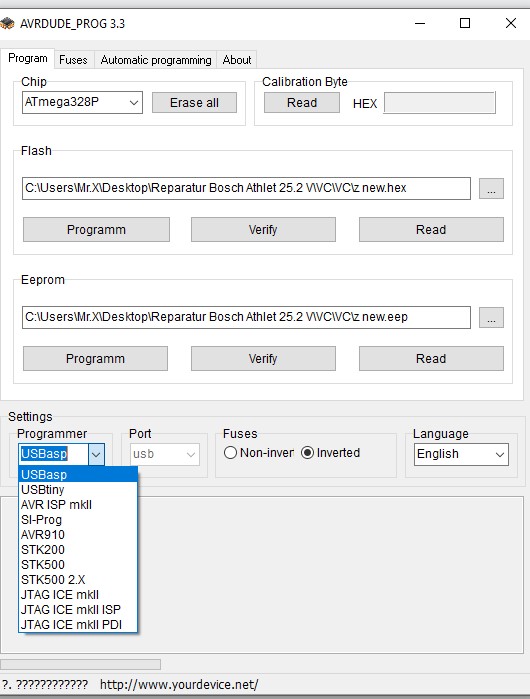Click the Erase all button
530x699 pixels.
194,103
